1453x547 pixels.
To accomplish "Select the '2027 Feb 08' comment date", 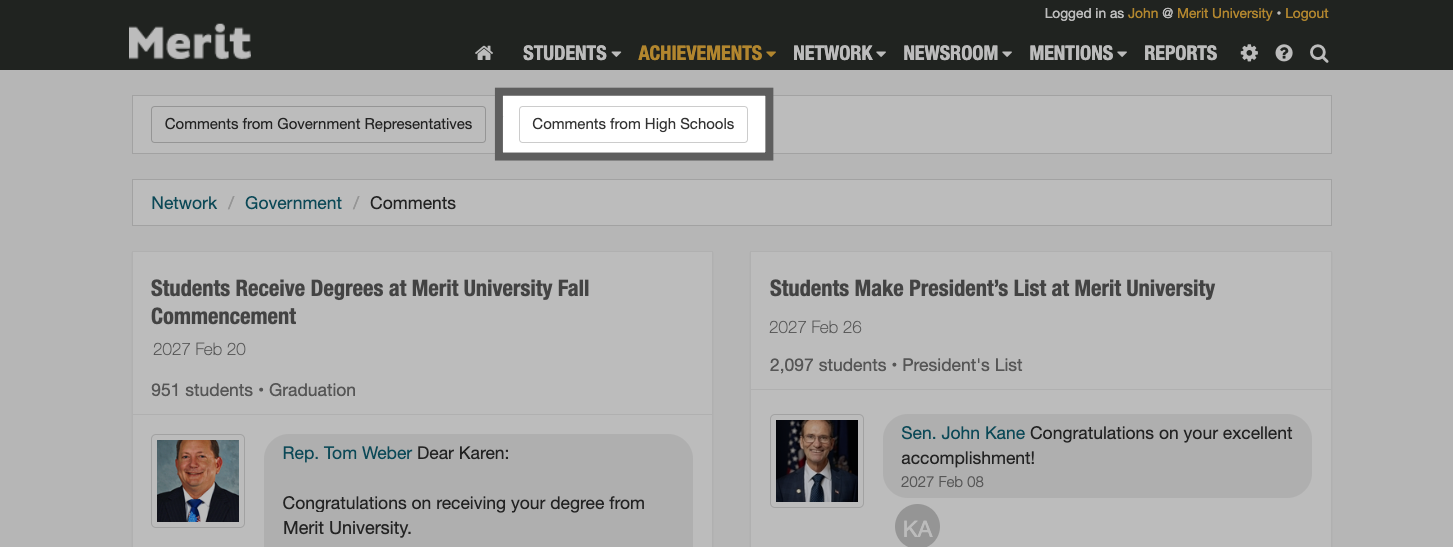I will point(942,481).
